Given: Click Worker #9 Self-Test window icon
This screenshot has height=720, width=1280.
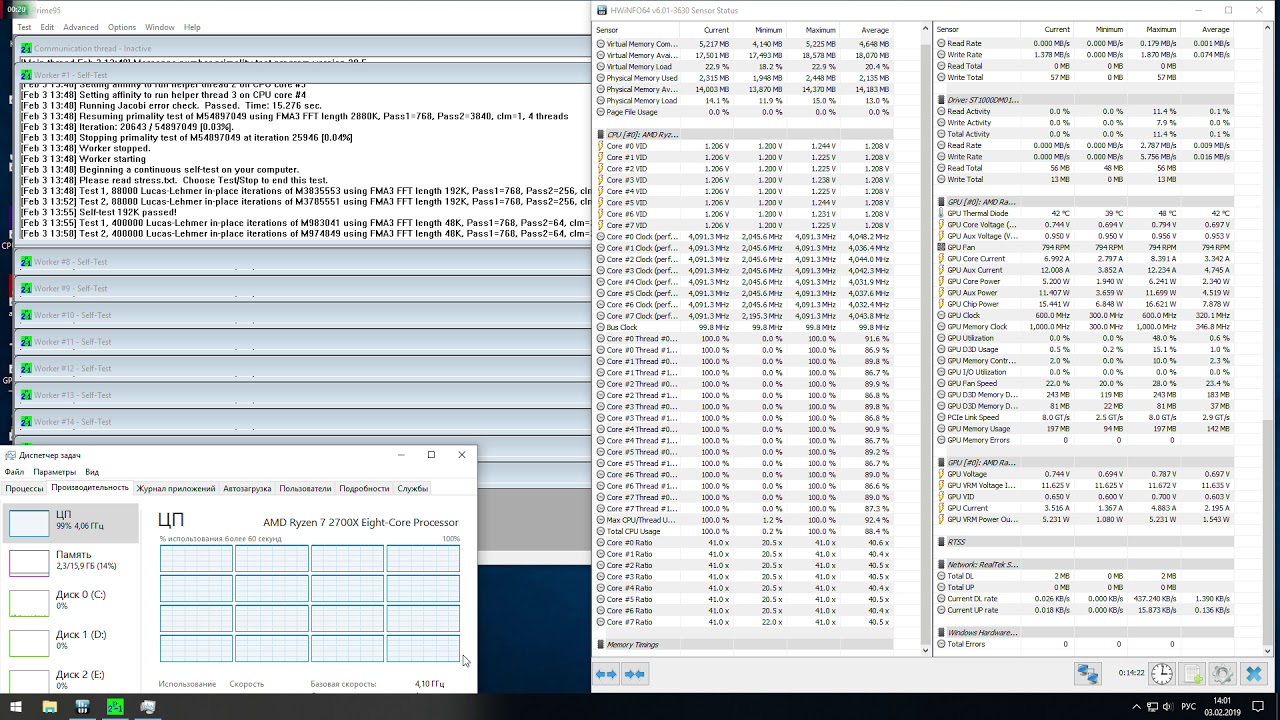Looking at the screenshot, I should 26,288.
